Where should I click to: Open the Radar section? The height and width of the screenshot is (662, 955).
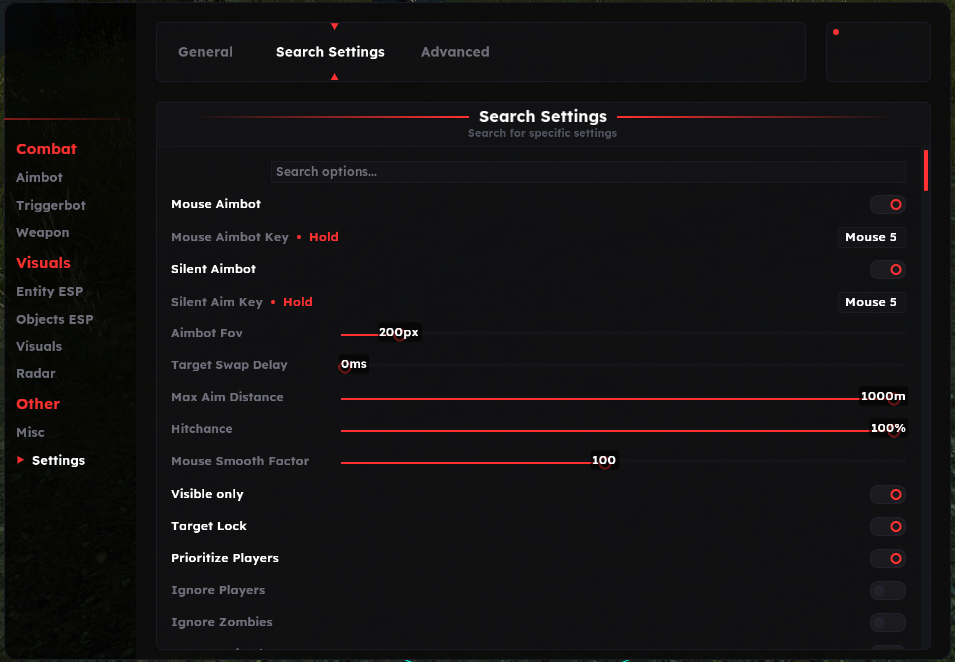36,373
